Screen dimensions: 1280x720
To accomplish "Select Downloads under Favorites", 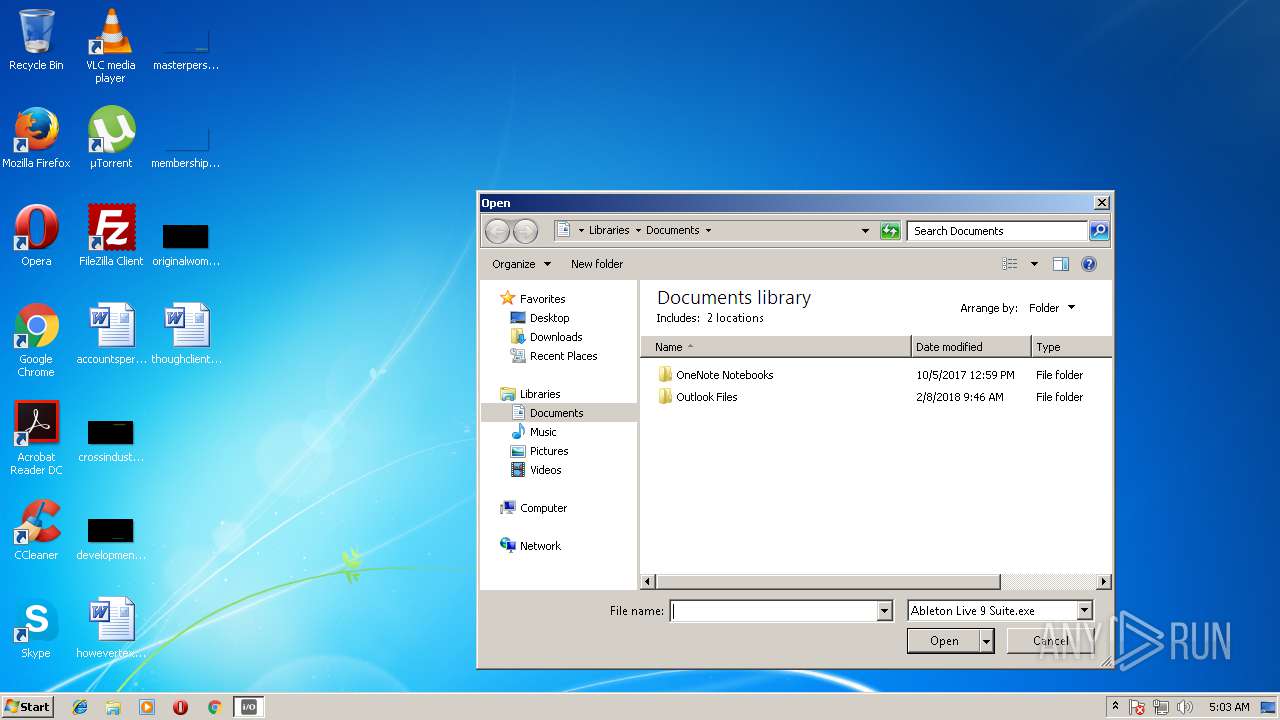I will 556,337.
